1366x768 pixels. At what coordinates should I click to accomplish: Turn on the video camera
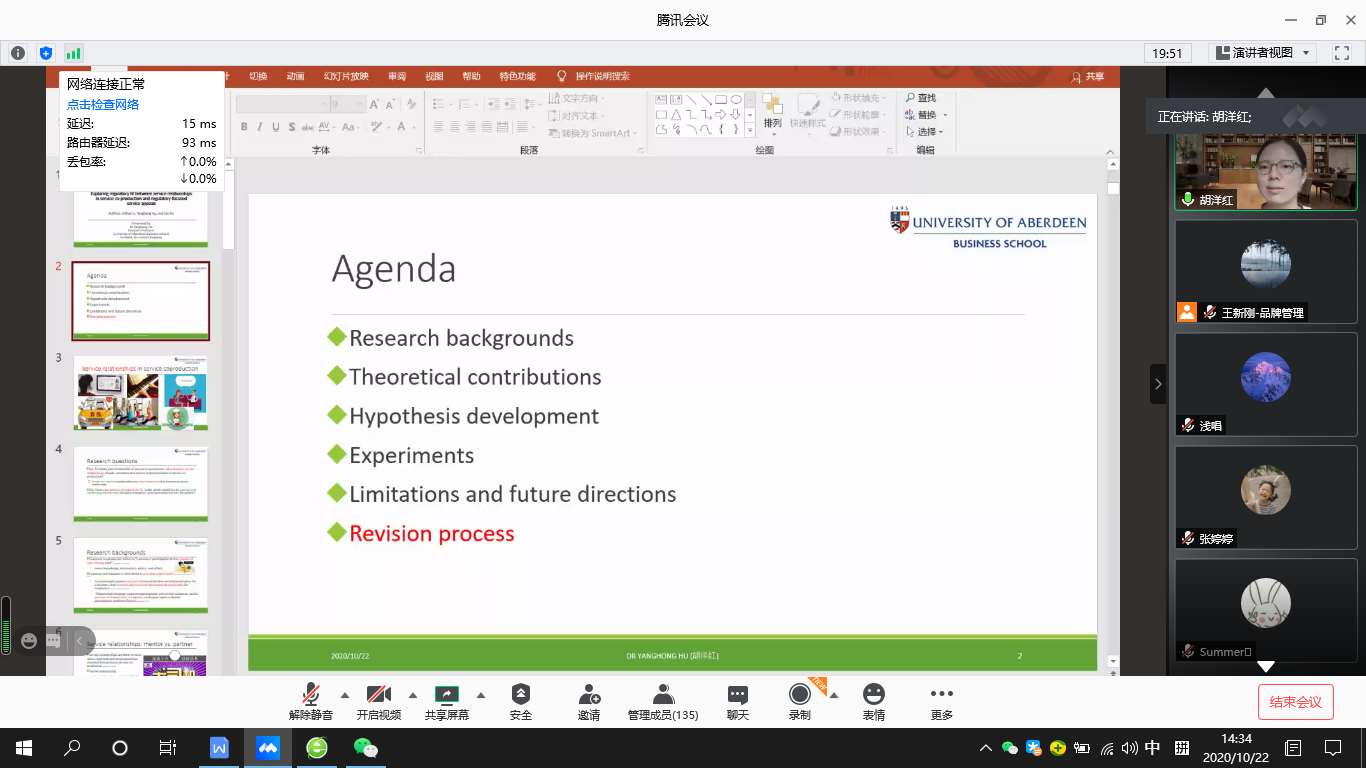[x=378, y=695]
